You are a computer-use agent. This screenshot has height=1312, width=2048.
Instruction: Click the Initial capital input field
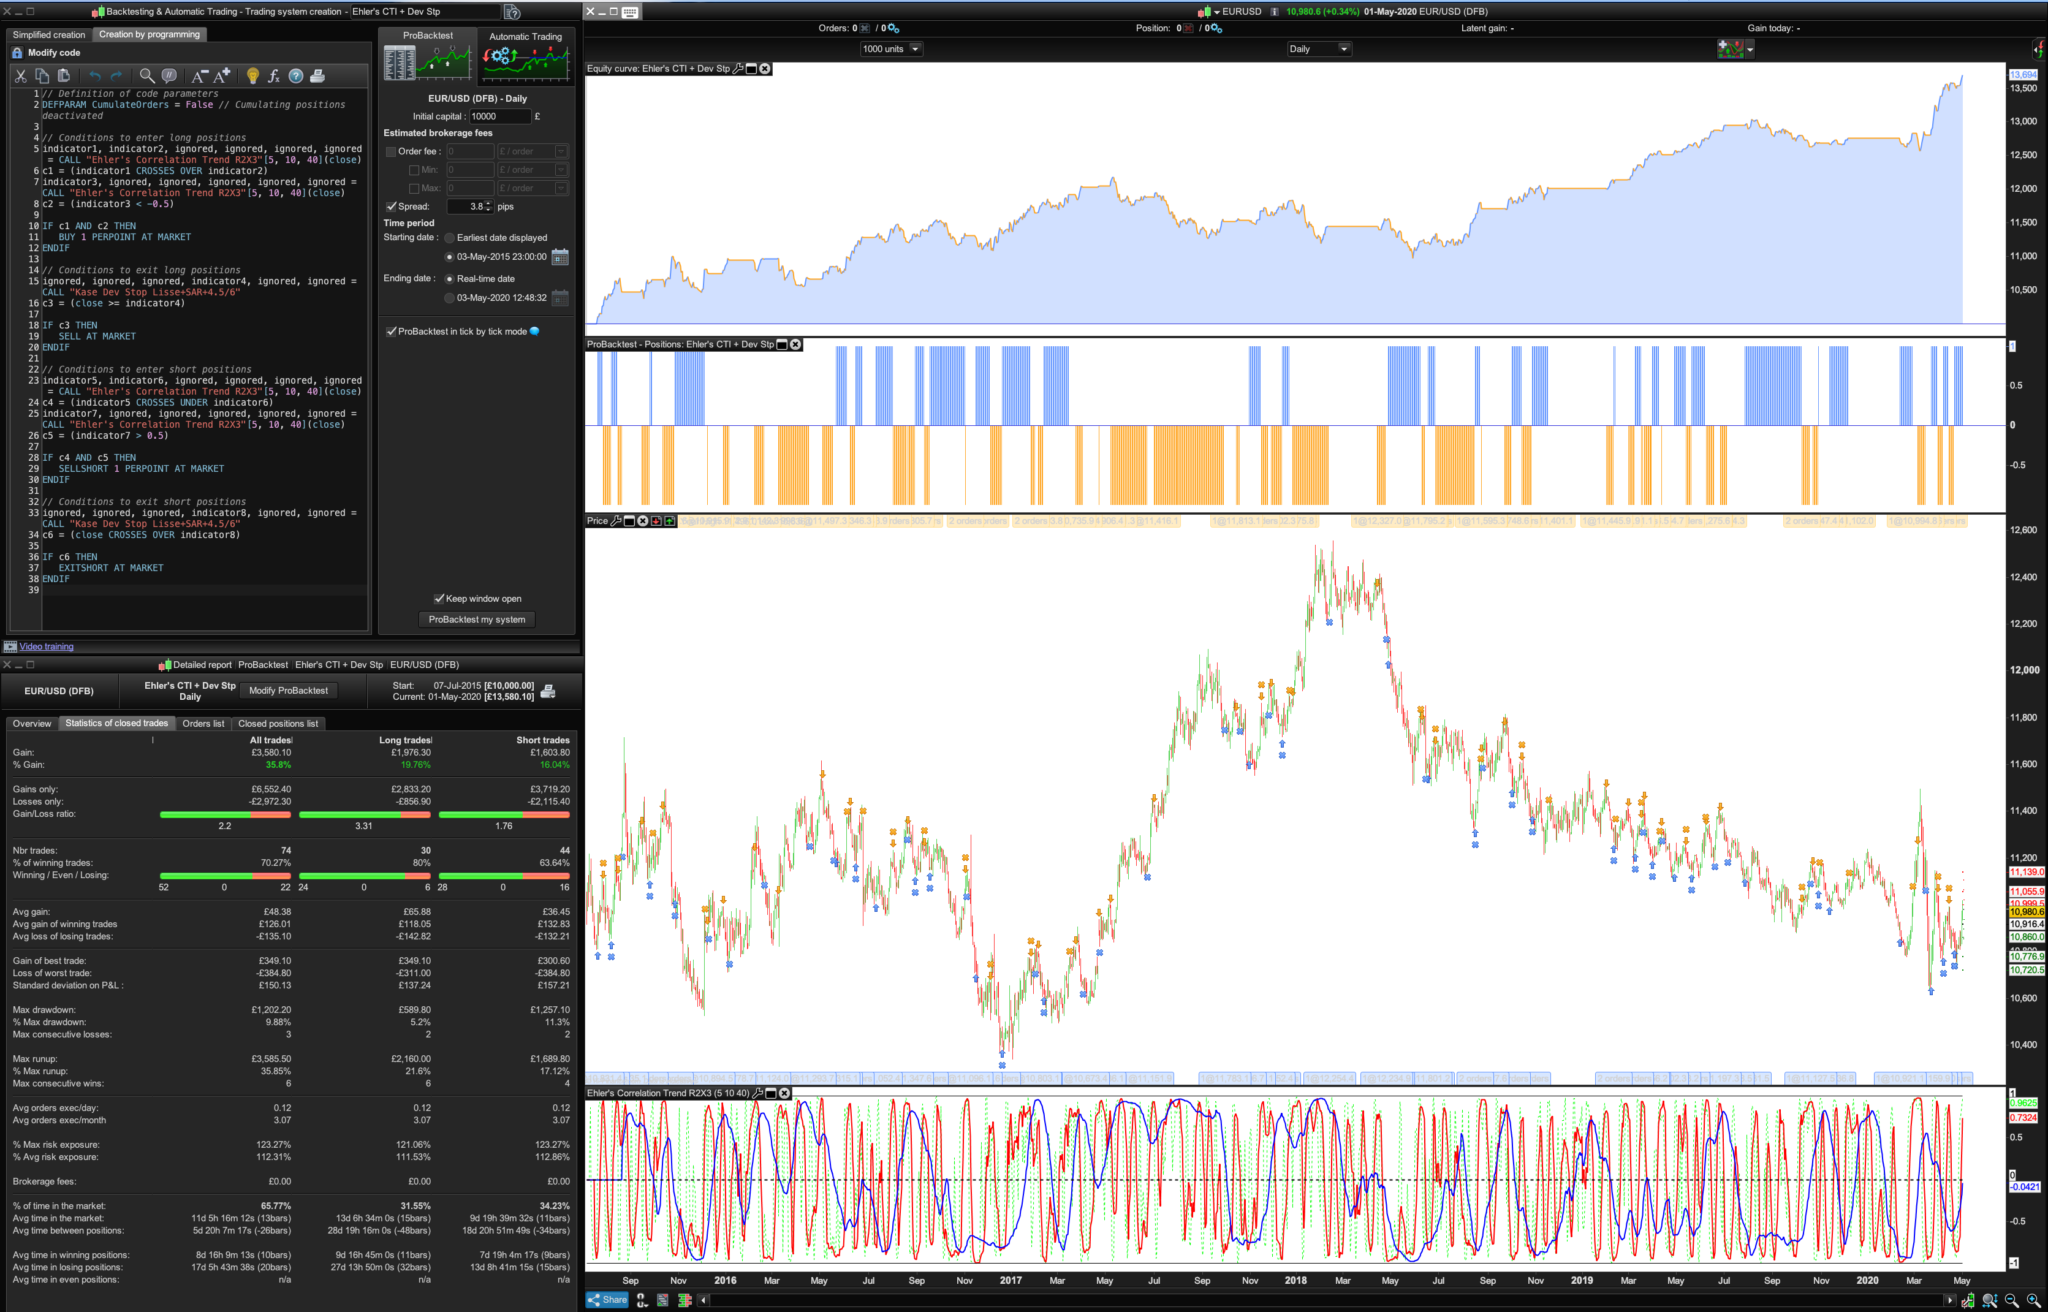499,116
